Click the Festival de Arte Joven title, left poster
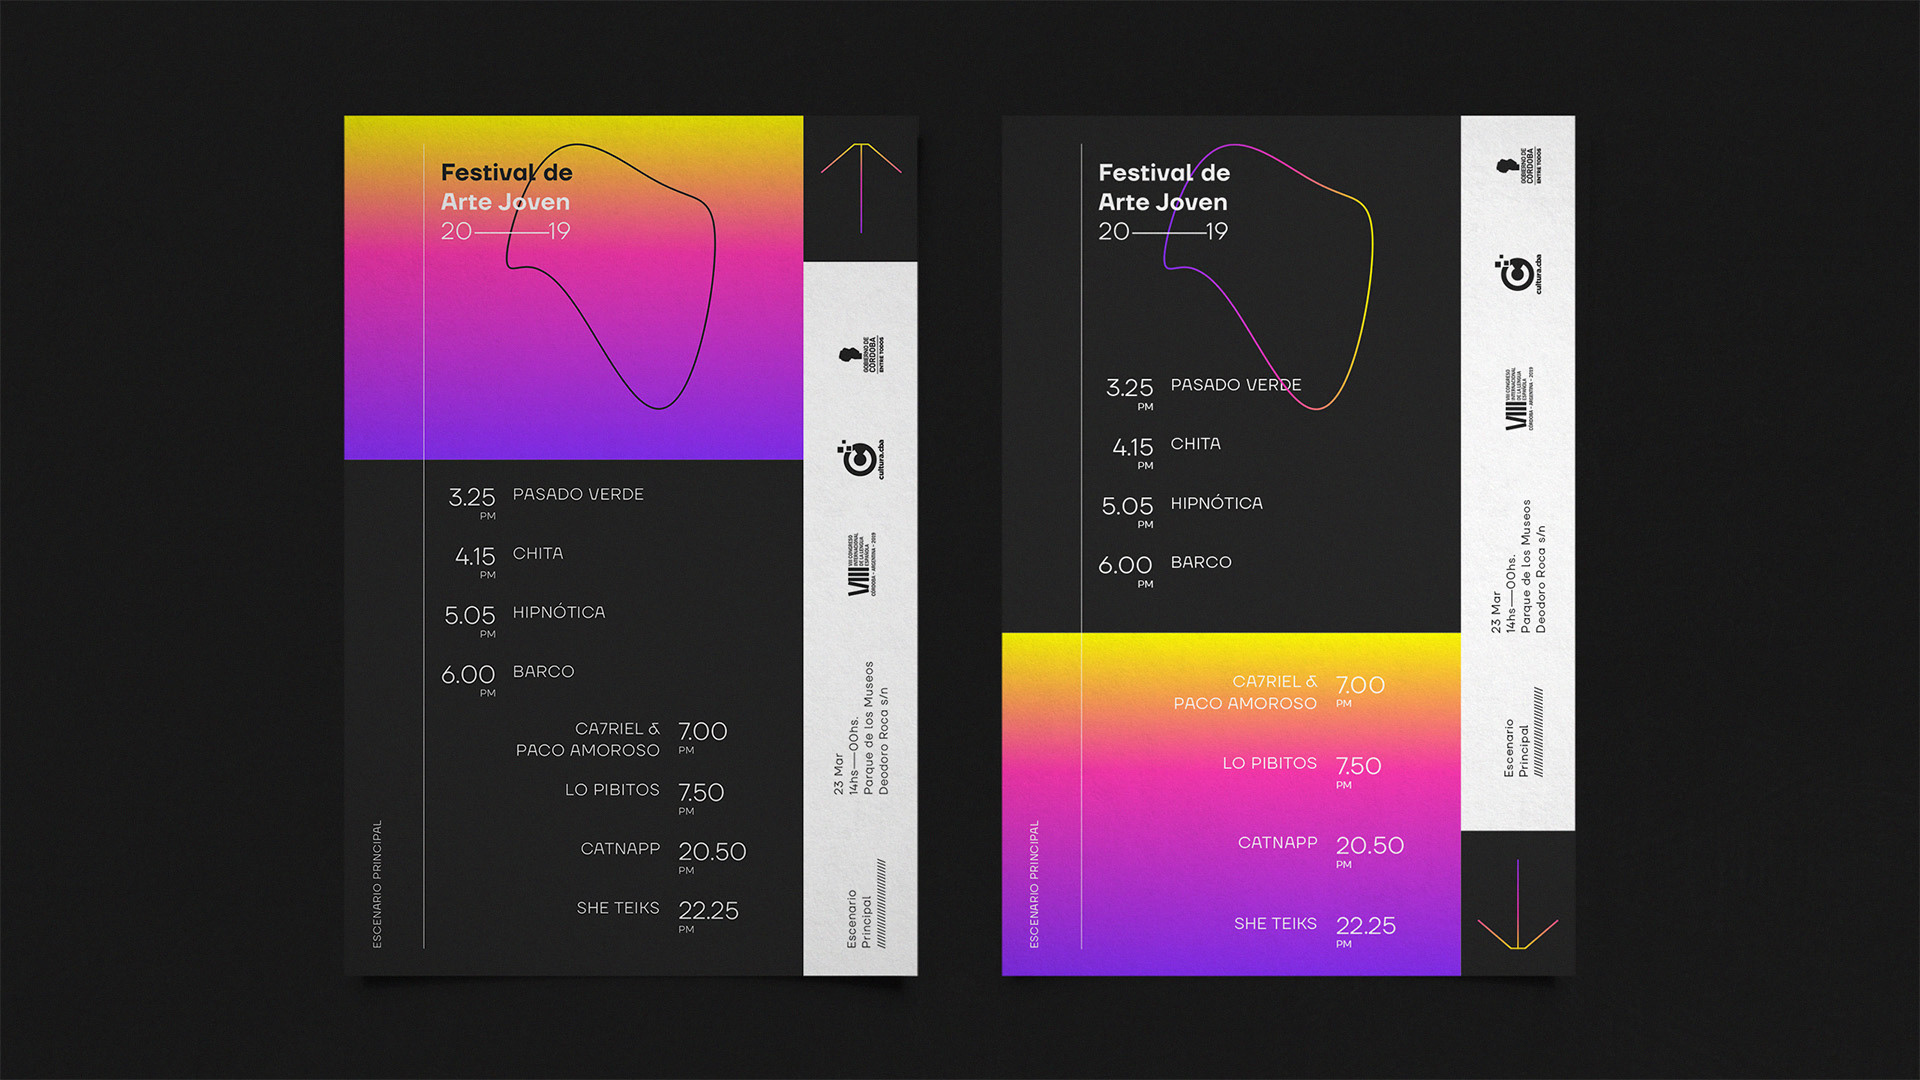The width and height of the screenshot is (1920, 1080). coord(506,187)
